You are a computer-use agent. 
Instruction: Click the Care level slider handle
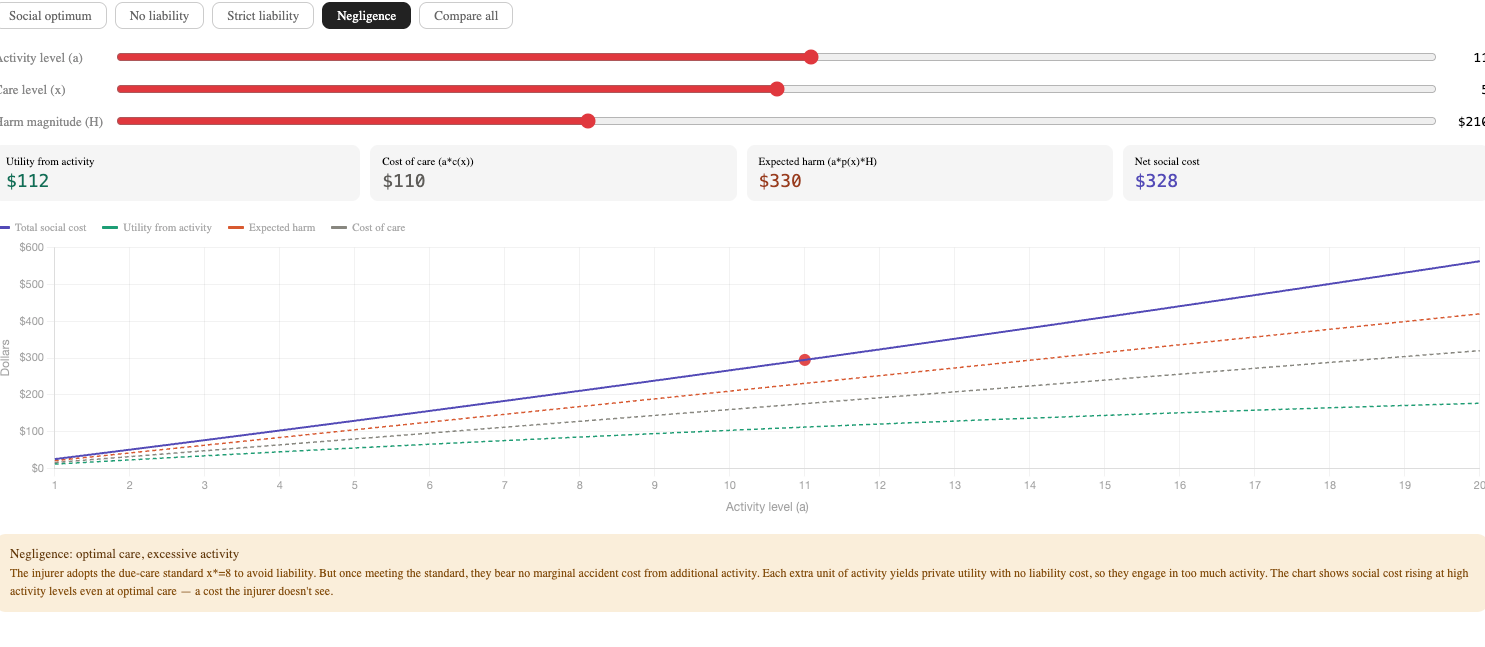click(777, 89)
